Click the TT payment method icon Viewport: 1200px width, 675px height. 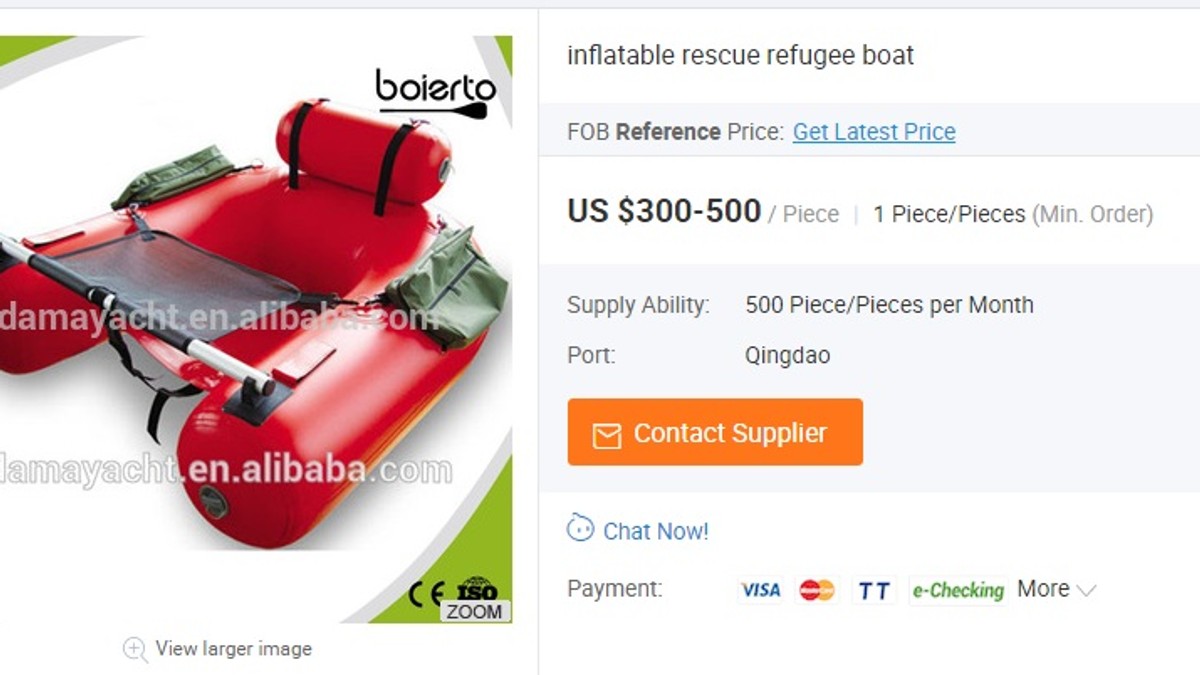[x=873, y=590]
